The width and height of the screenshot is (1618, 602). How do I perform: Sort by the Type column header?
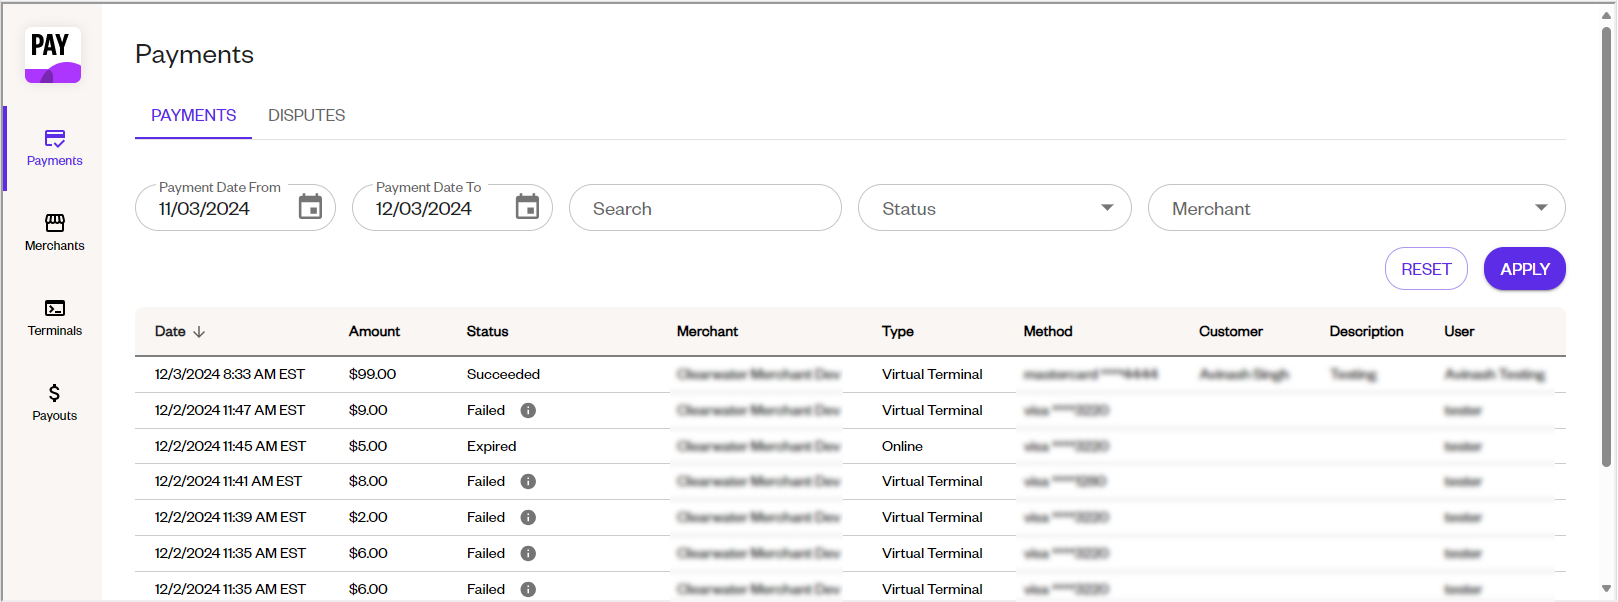click(x=898, y=332)
